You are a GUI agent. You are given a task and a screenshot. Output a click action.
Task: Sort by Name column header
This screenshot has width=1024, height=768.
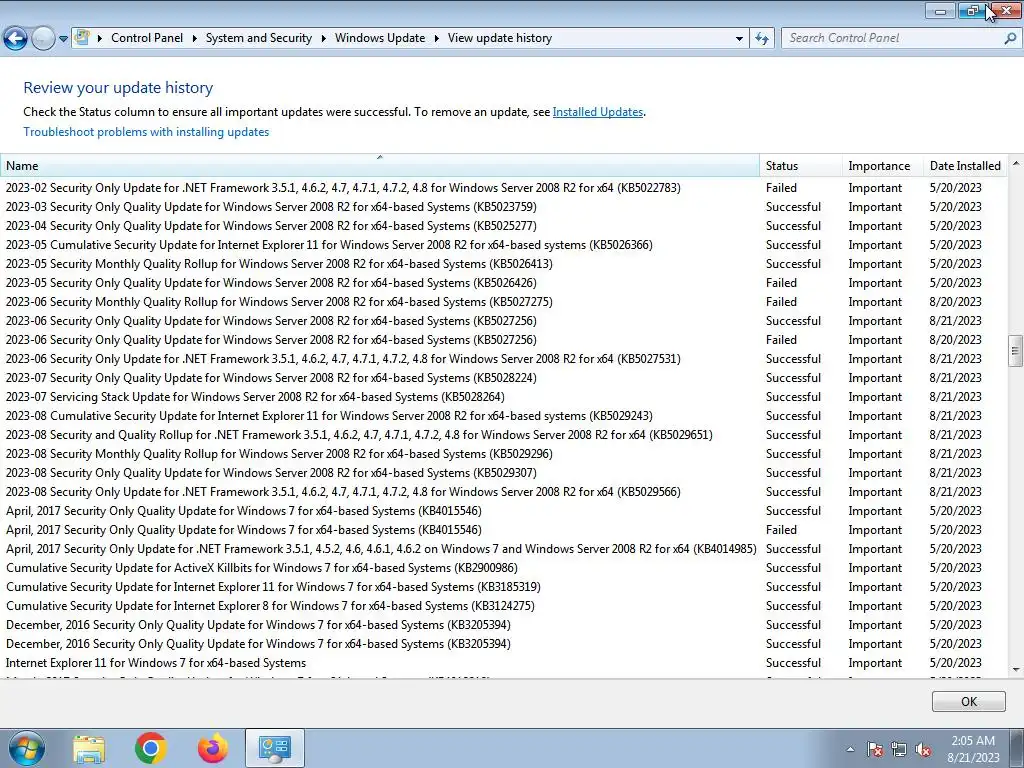379,166
